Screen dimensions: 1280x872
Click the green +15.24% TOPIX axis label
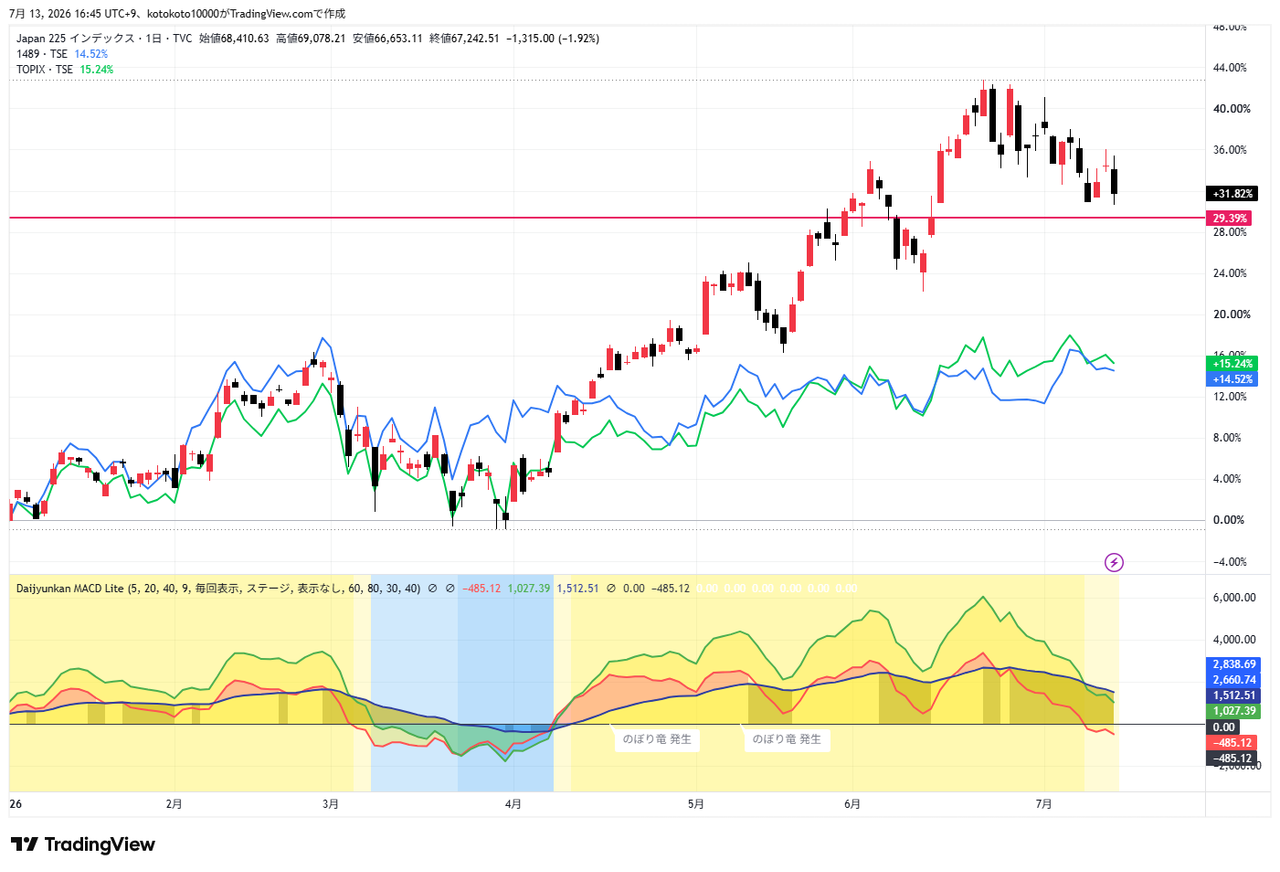(1230, 364)
